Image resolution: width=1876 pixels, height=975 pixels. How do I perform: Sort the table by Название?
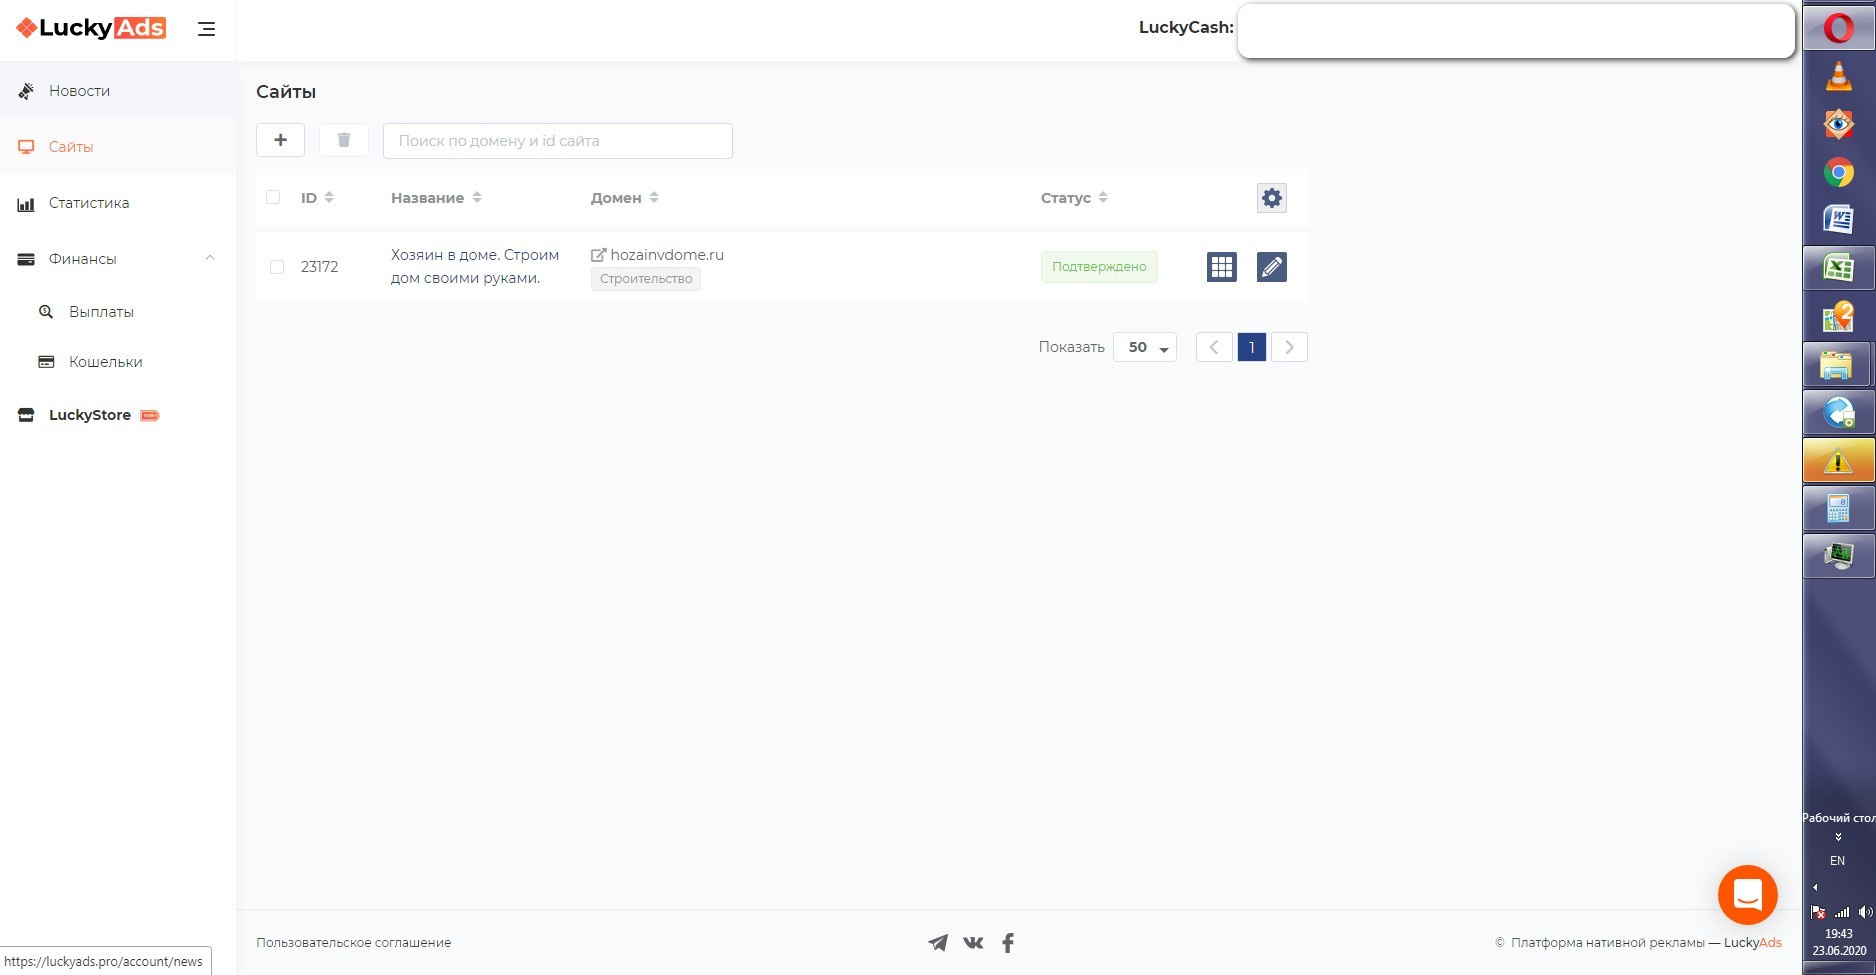[436, 198]
